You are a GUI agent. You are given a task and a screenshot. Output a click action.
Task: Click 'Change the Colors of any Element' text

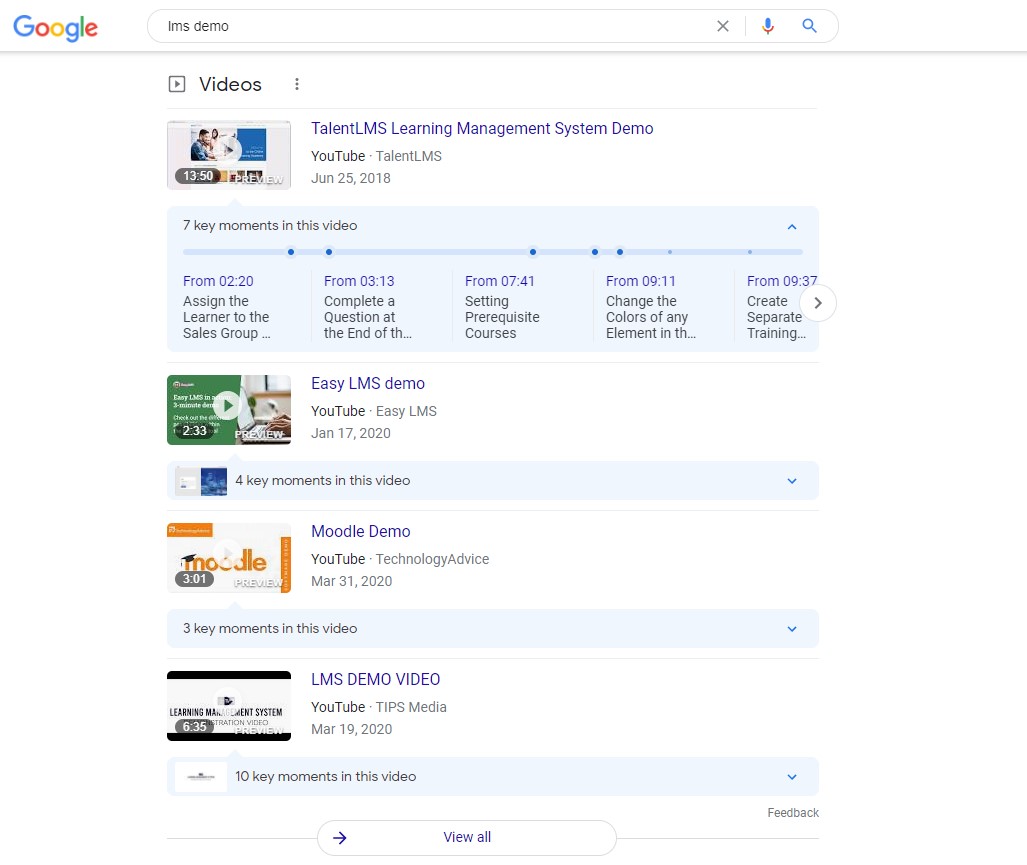coord(651,317)
